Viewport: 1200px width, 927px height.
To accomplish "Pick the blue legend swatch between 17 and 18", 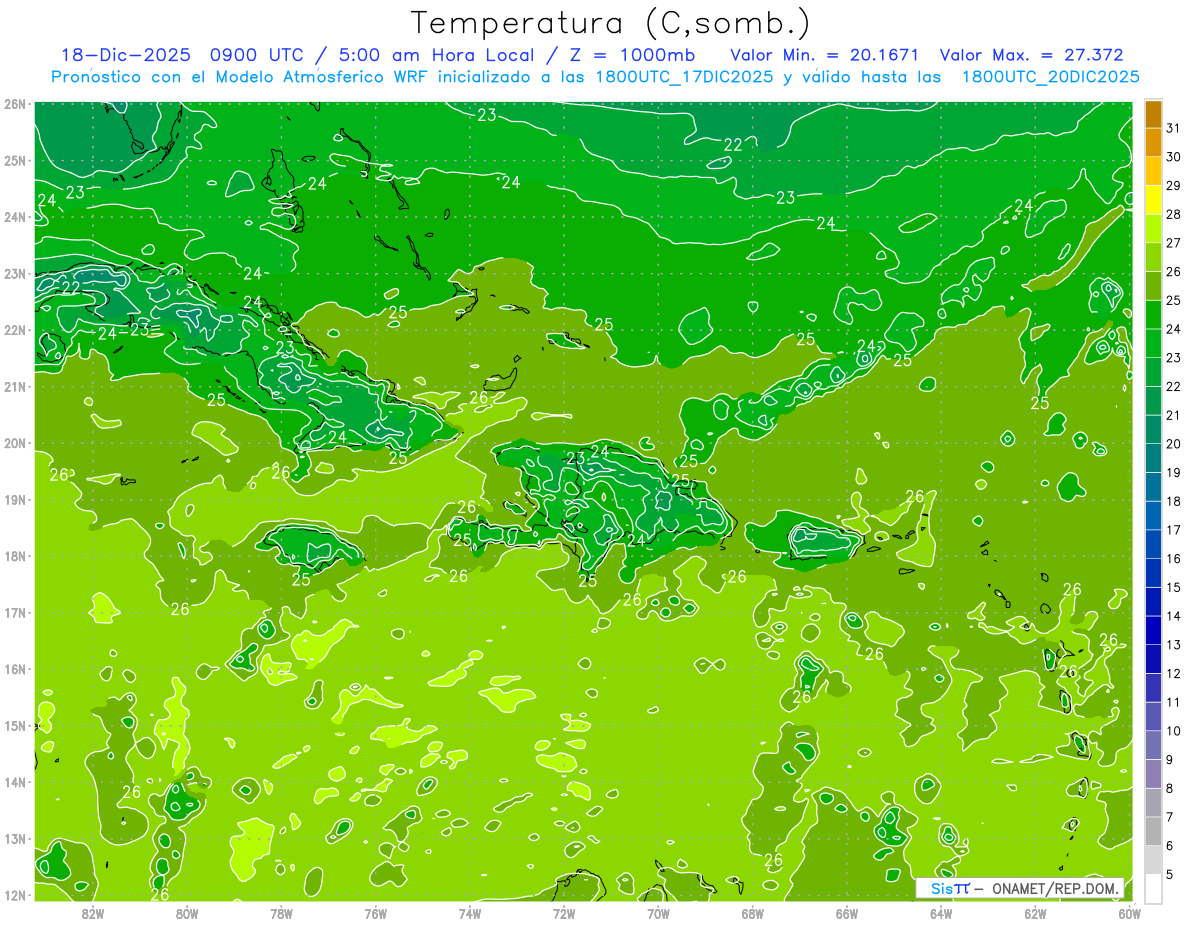I will coord(1153,516).
